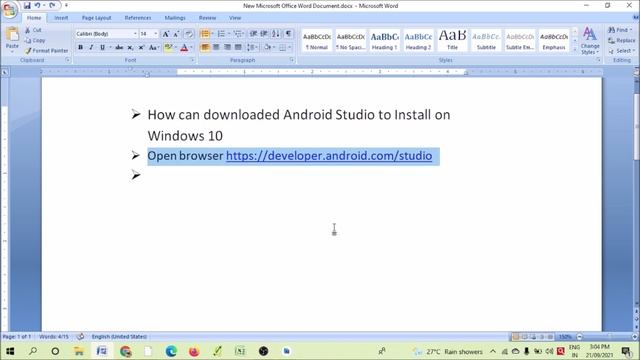Click the 150% zoom level indicator
640x360 pixels.
click(x=565, y=337)
